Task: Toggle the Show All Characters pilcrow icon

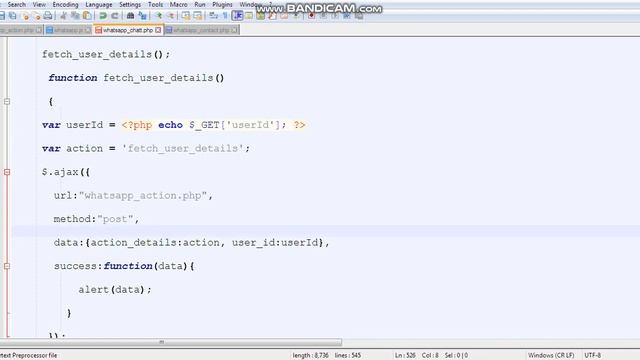Action: (225, 16)
